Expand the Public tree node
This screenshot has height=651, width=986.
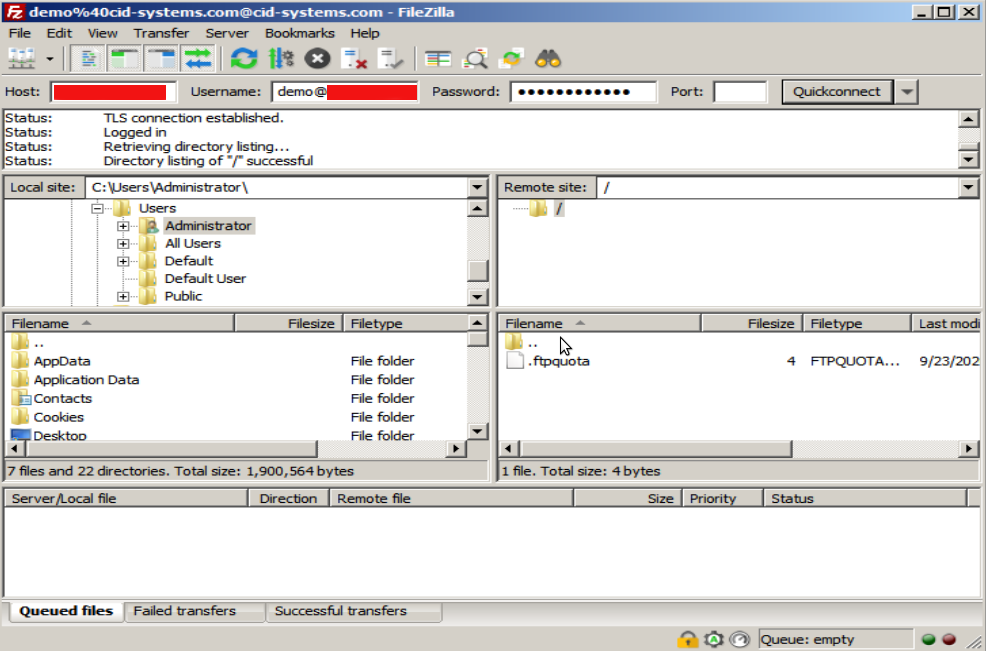[x=123, y=296]
